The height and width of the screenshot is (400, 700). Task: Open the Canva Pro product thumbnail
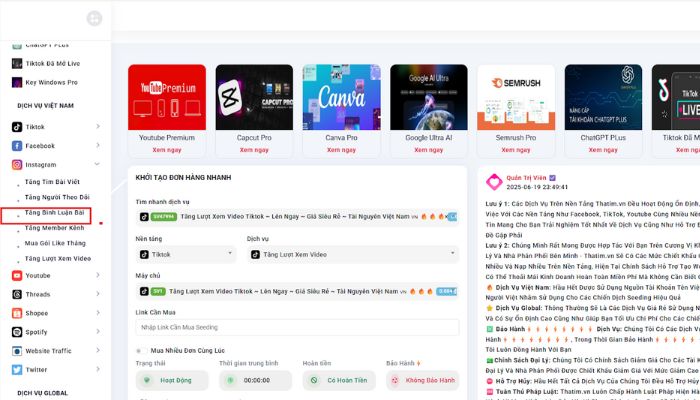pos(342,97)
